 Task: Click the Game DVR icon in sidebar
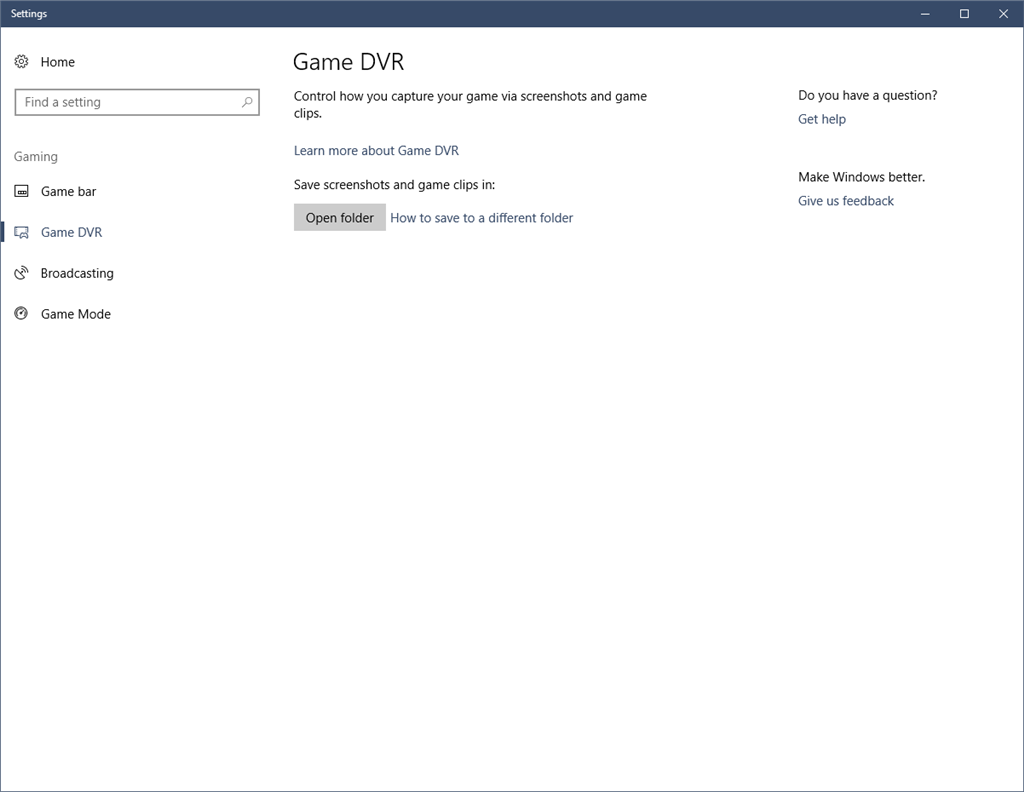pos(22,232)
